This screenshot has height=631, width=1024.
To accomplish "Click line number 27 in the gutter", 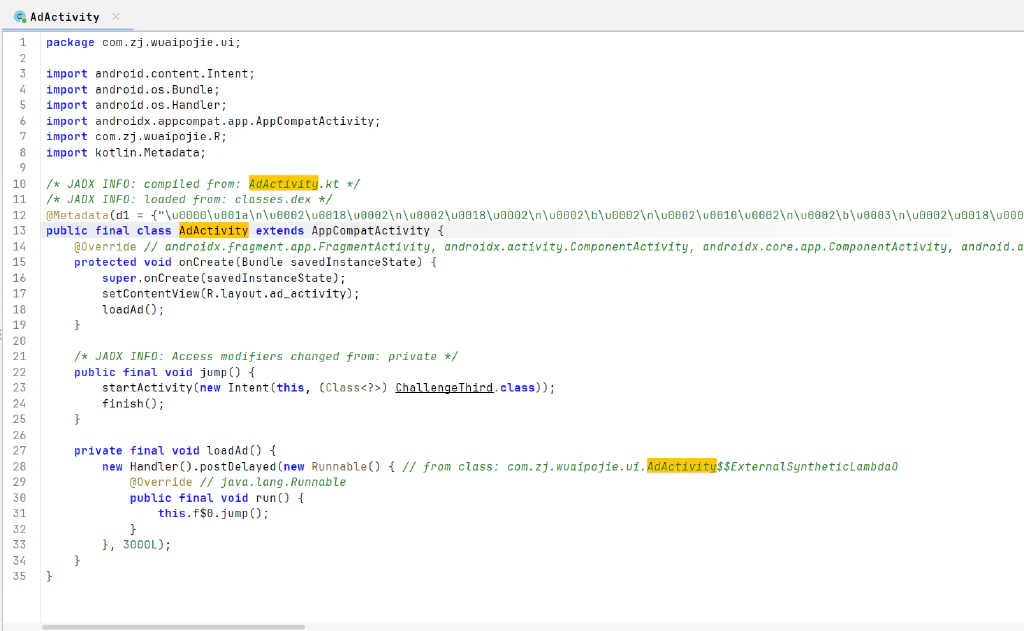I will click(20, 451).
